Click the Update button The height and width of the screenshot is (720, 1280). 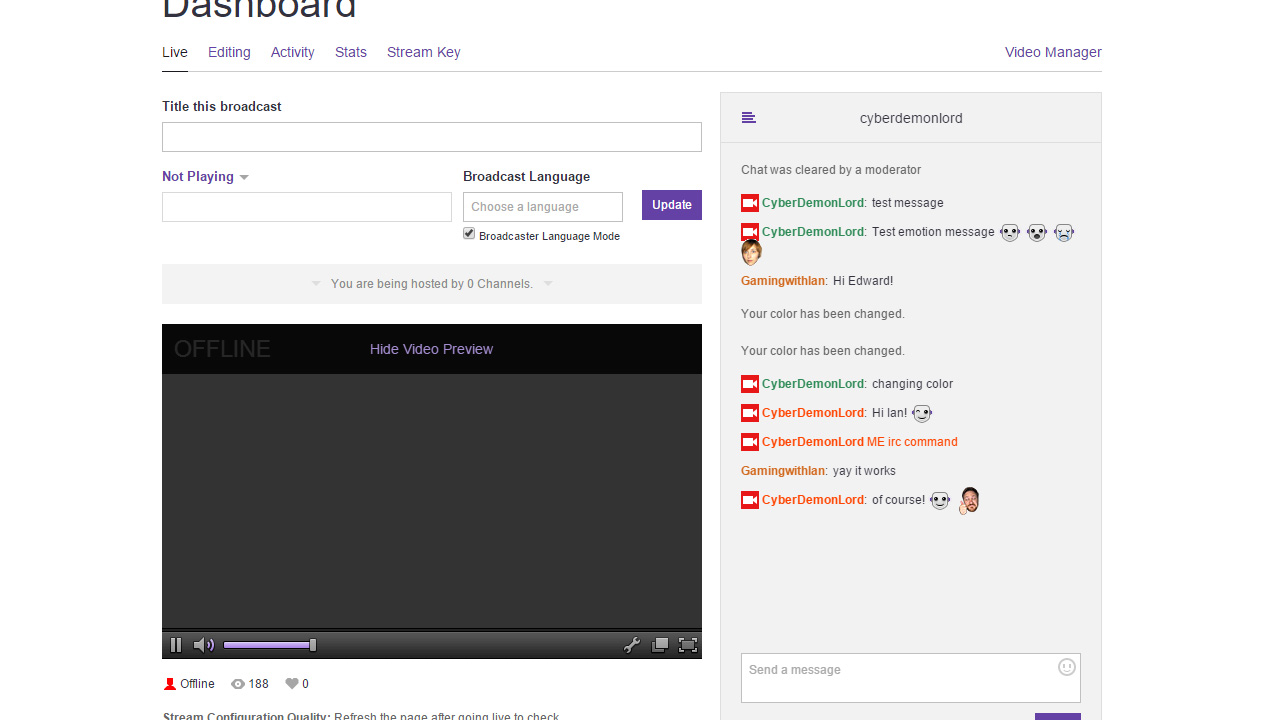tap(672, 205)
